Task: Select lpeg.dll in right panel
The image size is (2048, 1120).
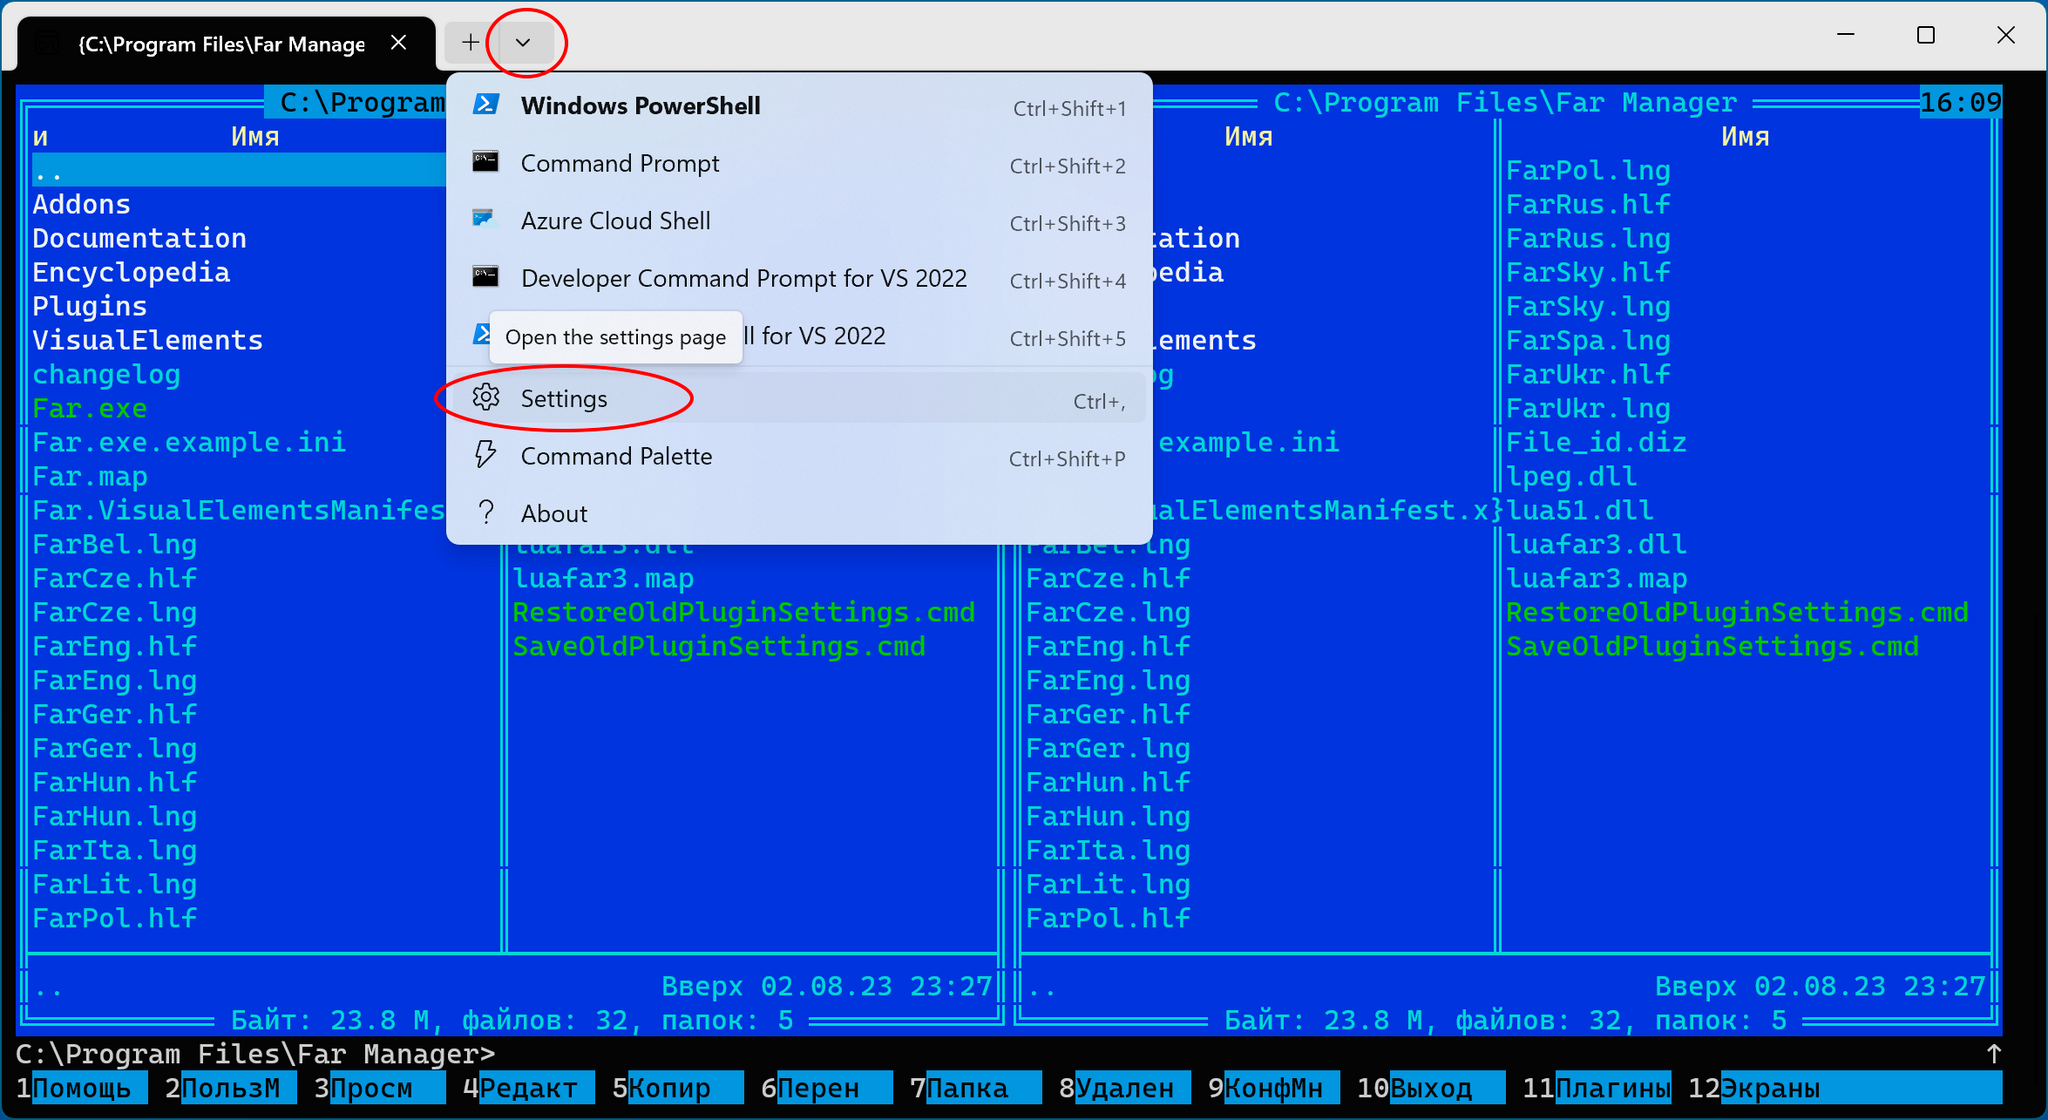Action: (1572, 476)
